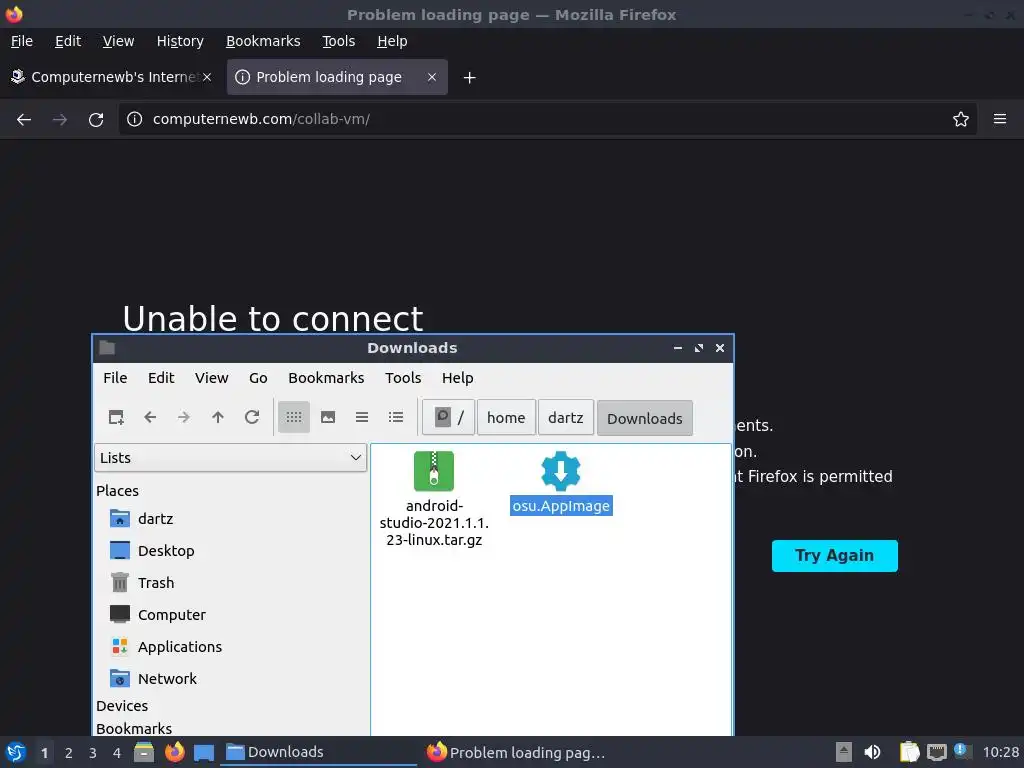
Task: Open dartz home folder in Places
Action: tap(155, 519)
